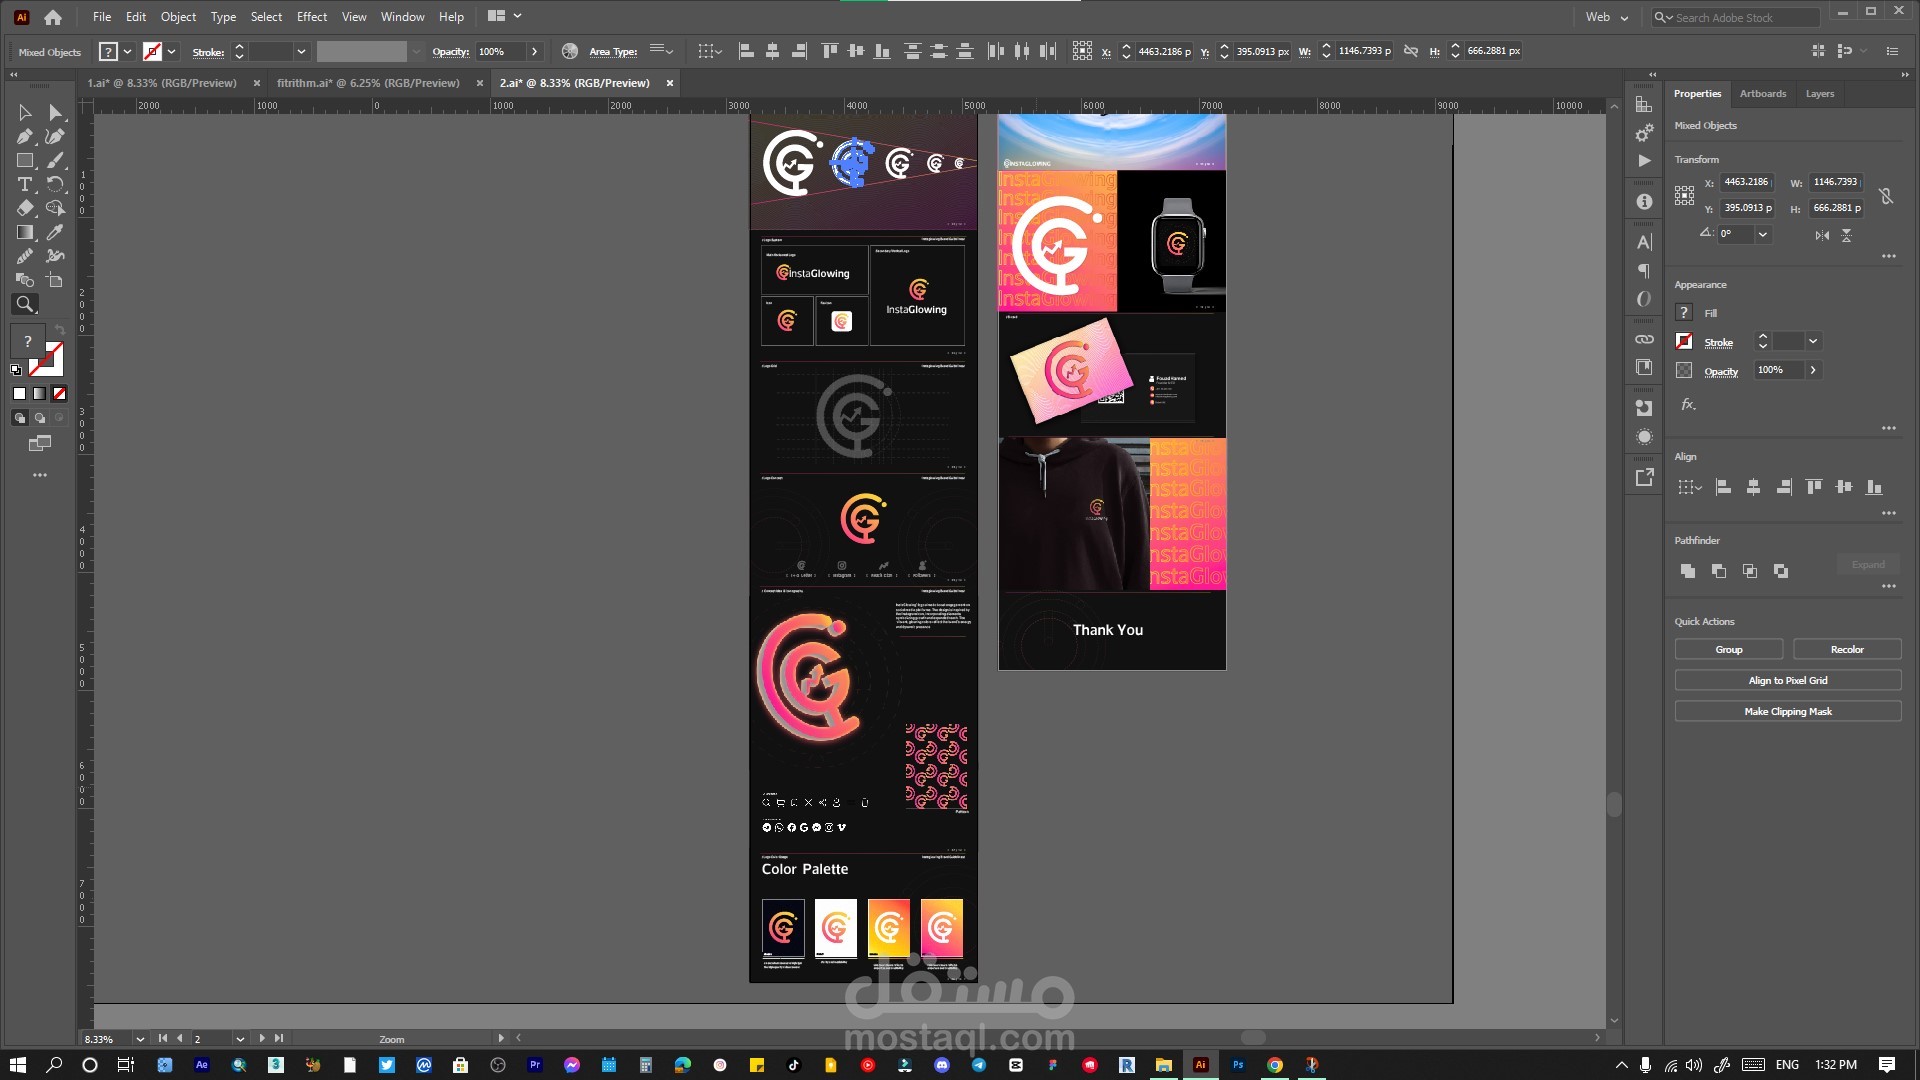The image size is (1920, 1080).
Task: Open the rotation angle dropdown
Action: pos(1763,234)
